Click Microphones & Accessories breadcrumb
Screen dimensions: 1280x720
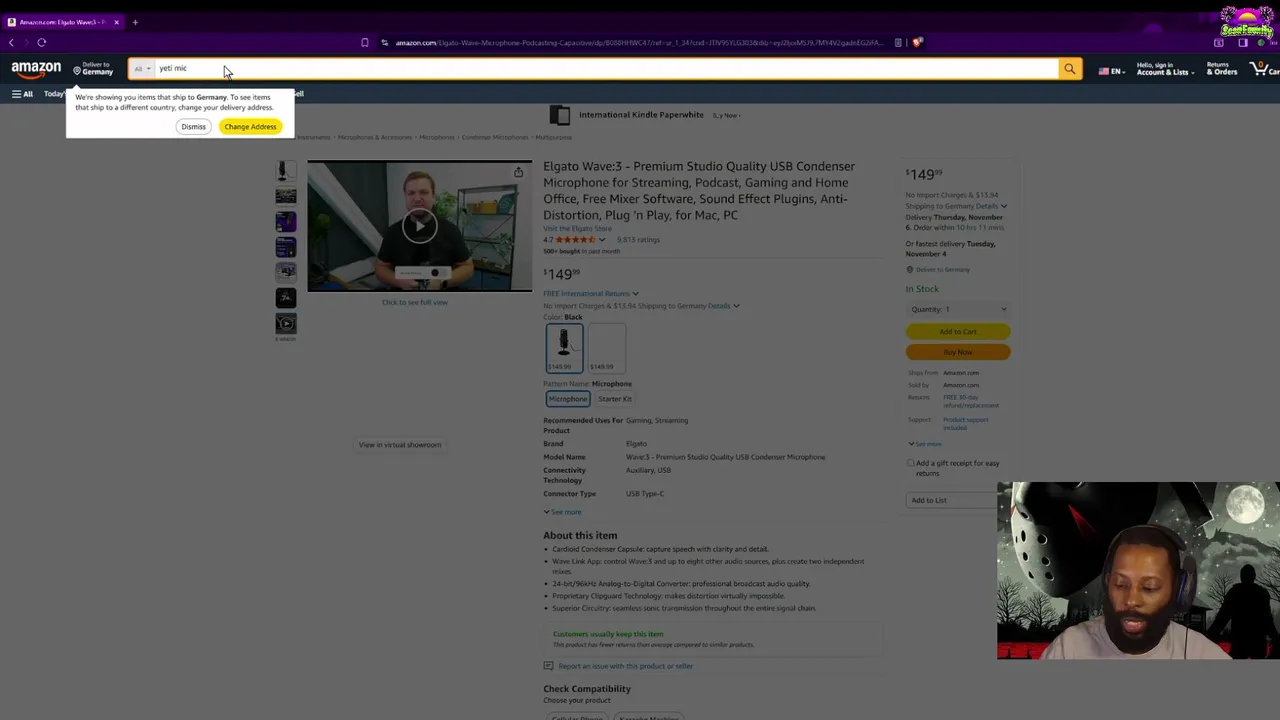375,137
